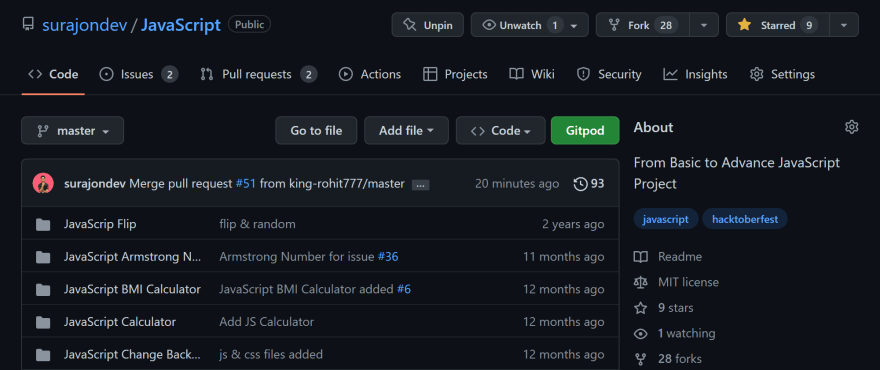Click the surajondev commit author avatar

click(x=43, y=184)
